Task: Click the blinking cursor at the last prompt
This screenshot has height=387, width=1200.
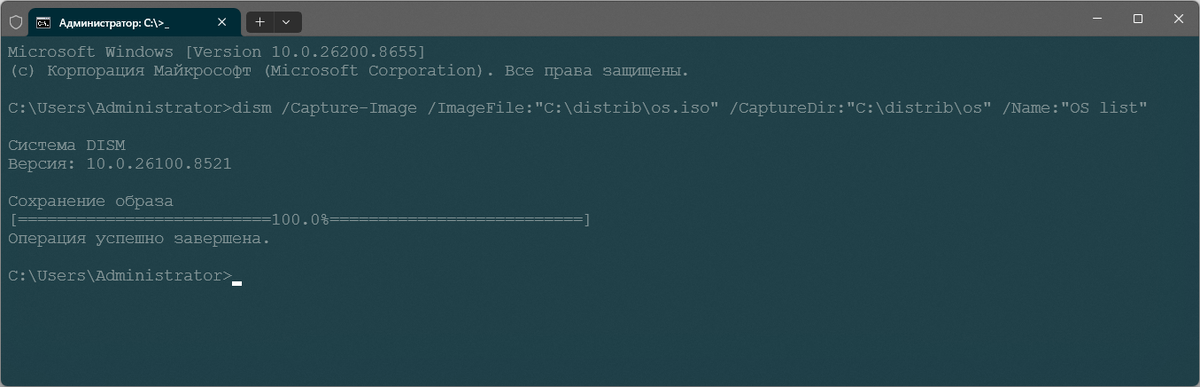Action: coord(237,283)
